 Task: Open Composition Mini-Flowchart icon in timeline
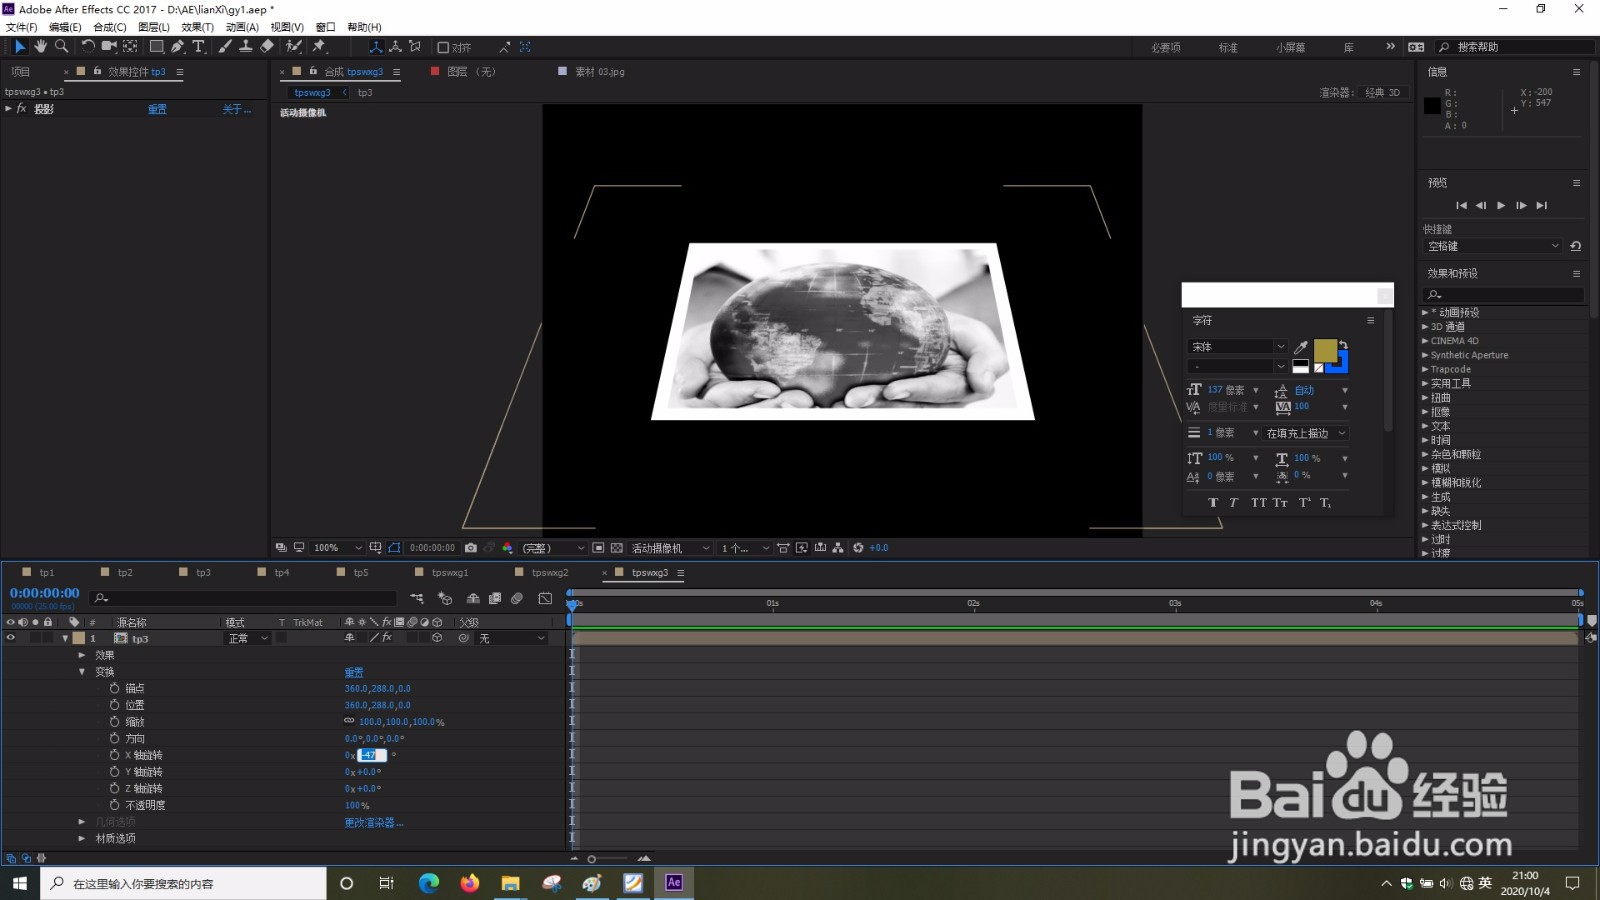(x=417, y=598)
